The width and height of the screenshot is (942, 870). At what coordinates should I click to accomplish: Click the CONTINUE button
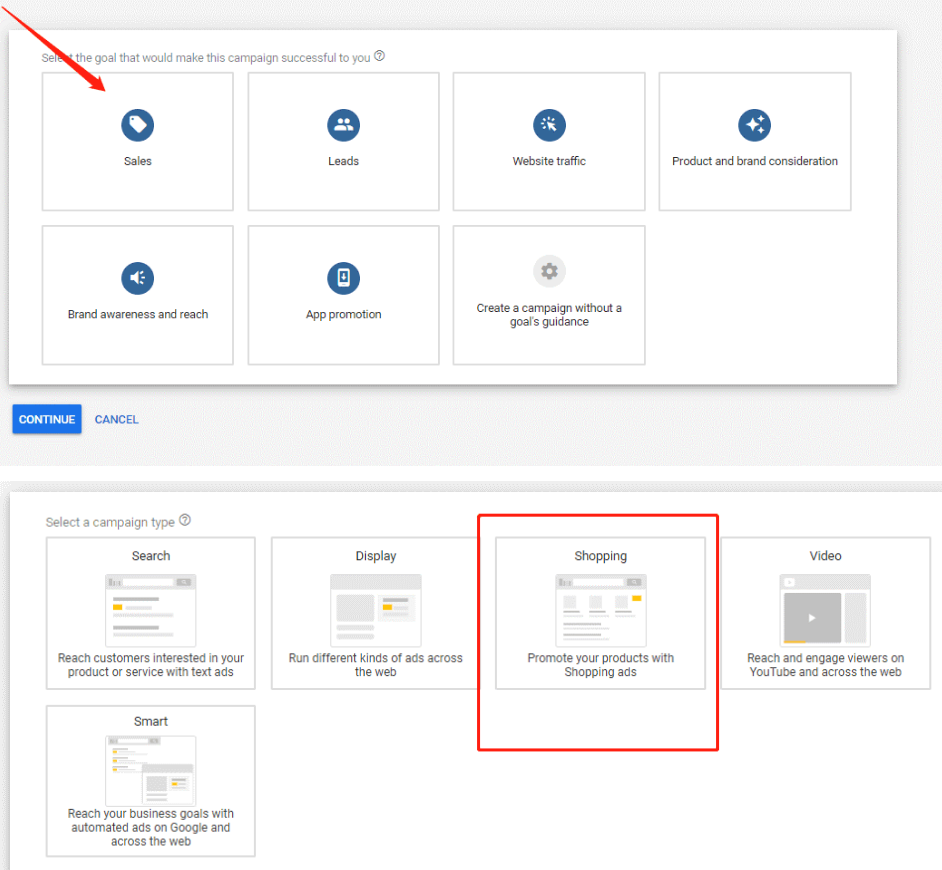click(47, 419)
